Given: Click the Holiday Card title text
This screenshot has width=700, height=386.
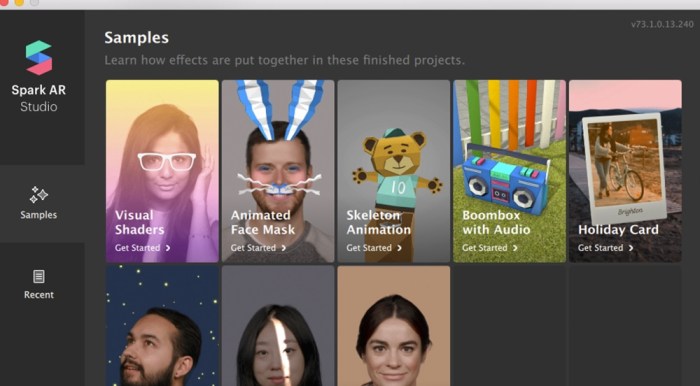Looking at the screenshot, I should [618, 229].
